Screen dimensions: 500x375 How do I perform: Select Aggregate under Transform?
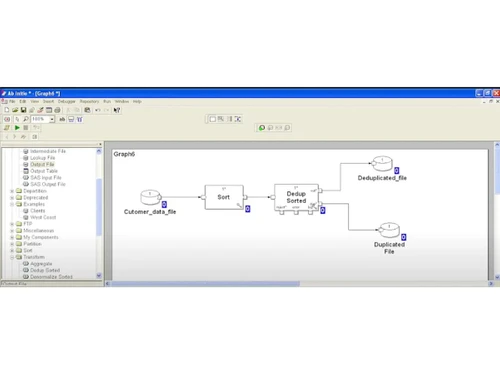tap(41, 264)
